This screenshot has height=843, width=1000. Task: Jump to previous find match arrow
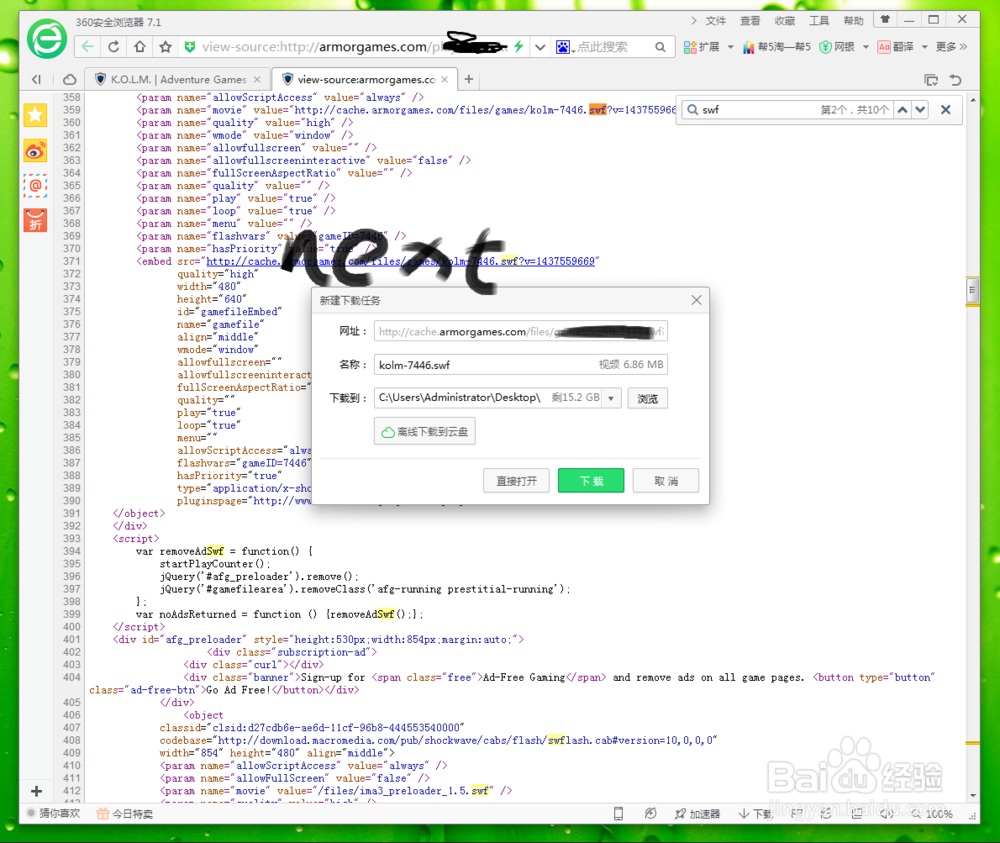point(902,110)
